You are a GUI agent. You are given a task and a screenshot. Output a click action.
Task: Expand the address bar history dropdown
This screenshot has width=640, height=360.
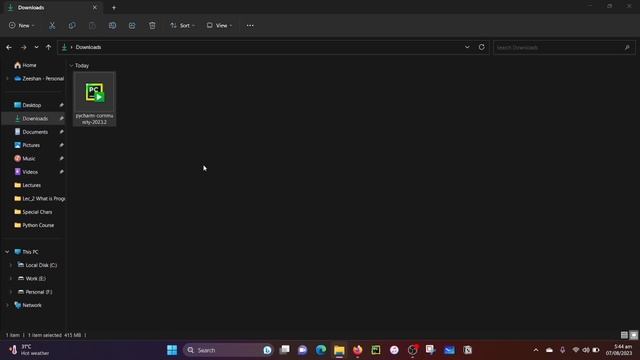pyautogui.click(x=467, y=47)
